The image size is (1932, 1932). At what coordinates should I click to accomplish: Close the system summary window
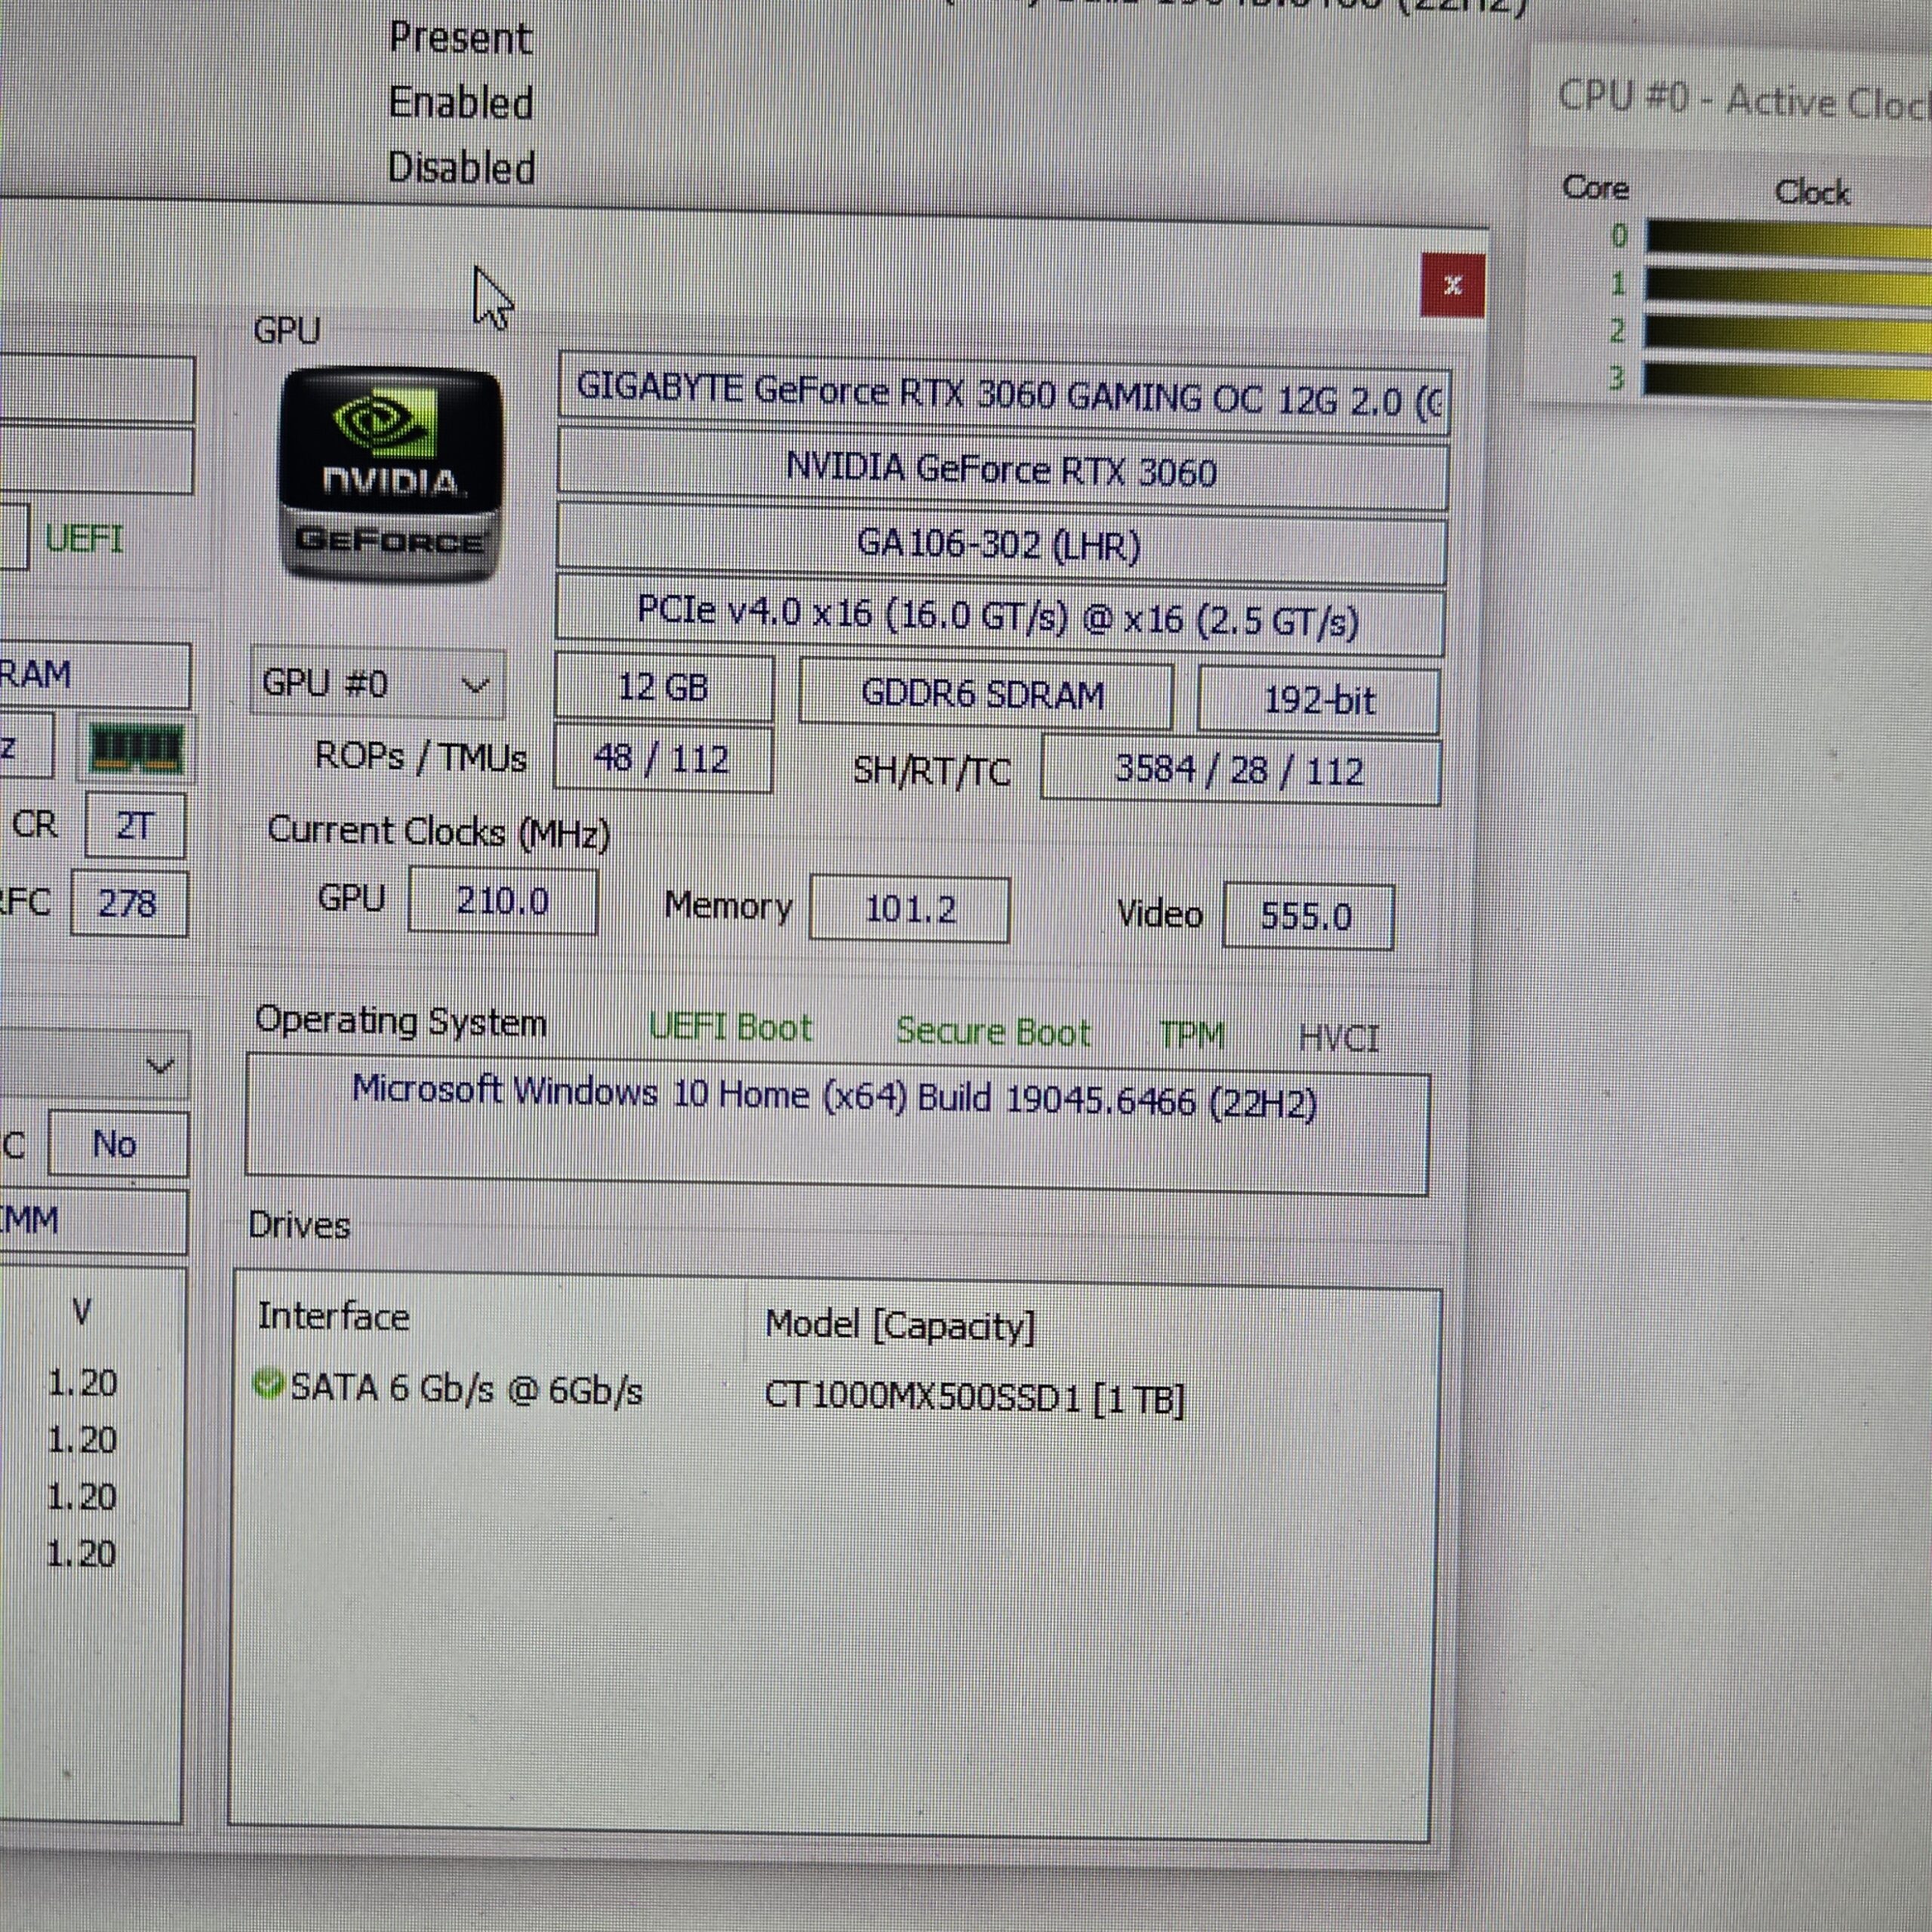point(1452,285)
